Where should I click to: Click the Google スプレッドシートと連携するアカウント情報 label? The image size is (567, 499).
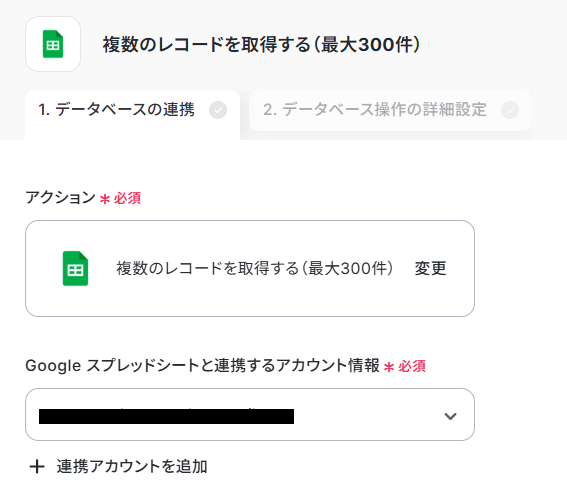click(x=202, y=366)
